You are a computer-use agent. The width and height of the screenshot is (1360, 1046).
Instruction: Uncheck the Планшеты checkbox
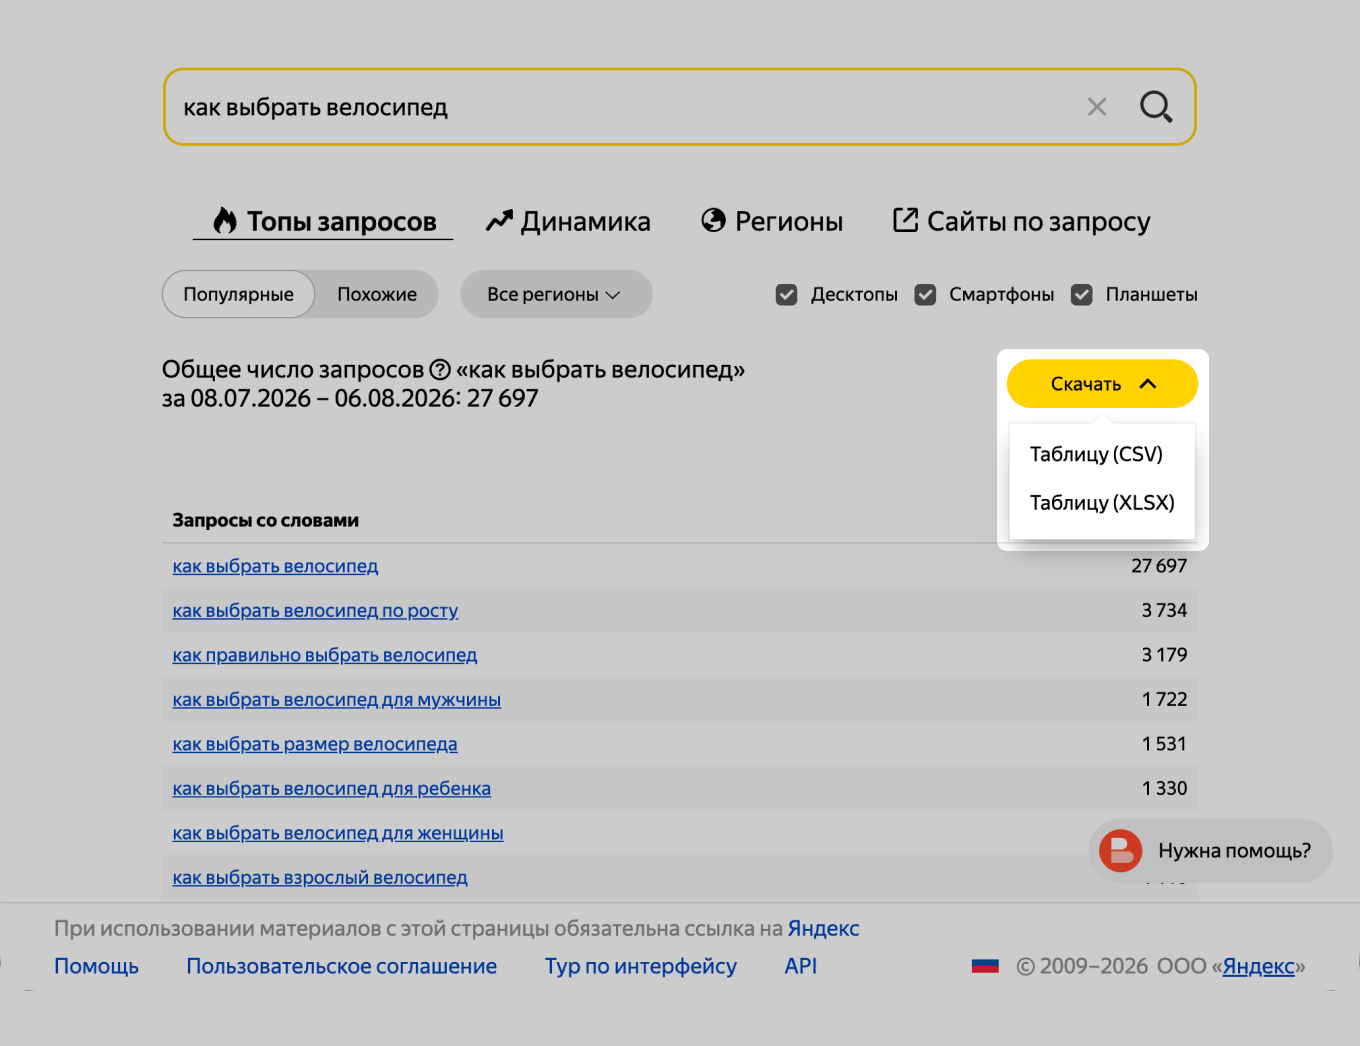click(1081, 295)
